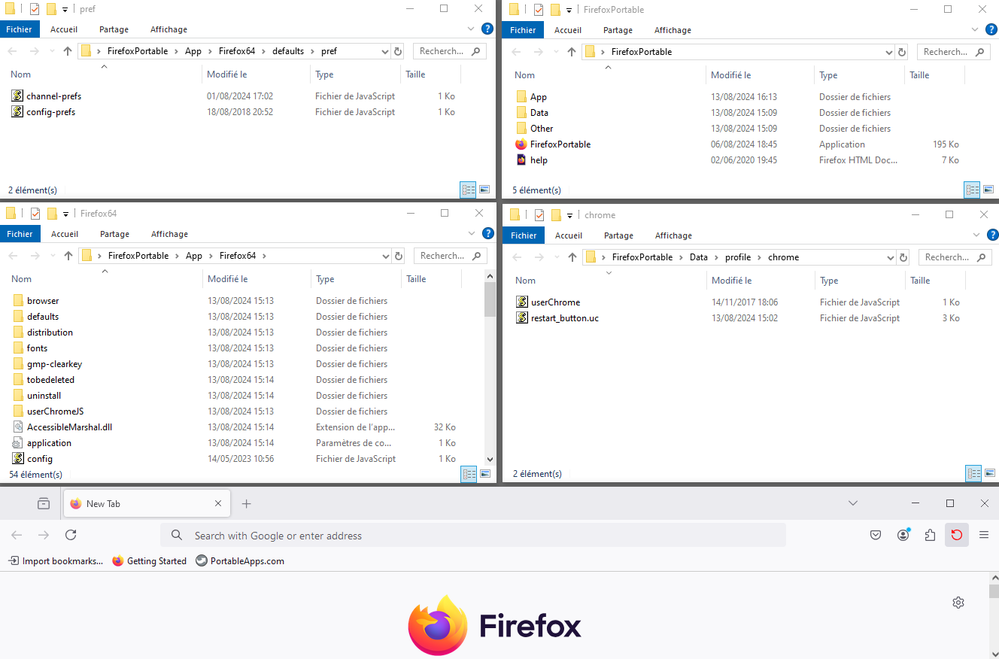999x659 pixels.
Task: Click App breadcrumb in Firefox64 window address
Action: tap(194, 256)
